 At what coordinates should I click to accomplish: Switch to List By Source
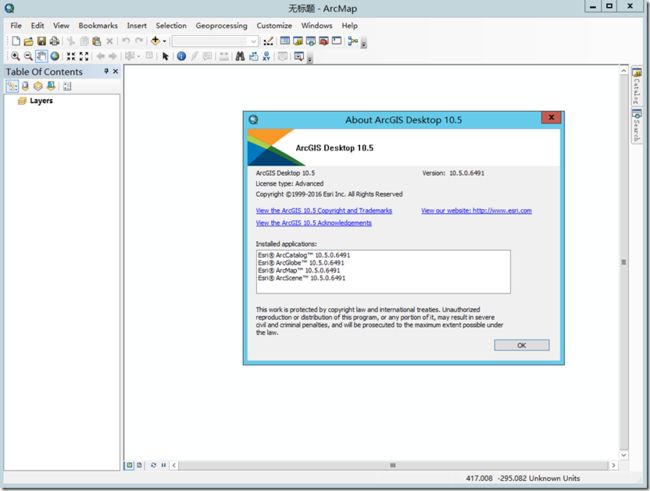click(25, 86)
